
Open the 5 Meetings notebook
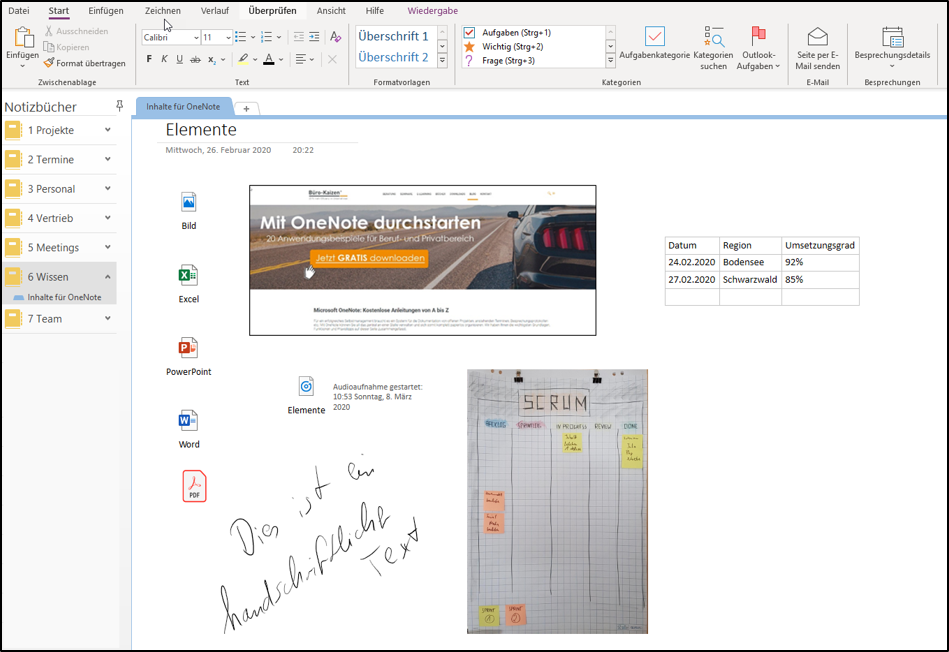[x=59, y=248]
